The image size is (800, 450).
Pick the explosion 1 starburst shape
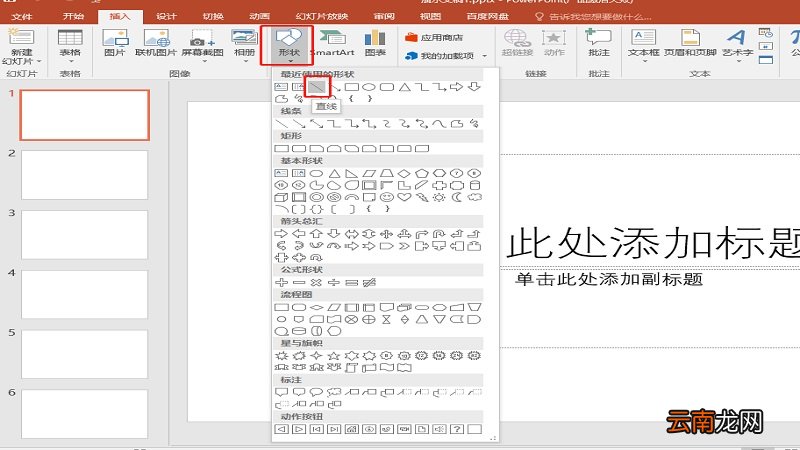[x=281, y=356]
